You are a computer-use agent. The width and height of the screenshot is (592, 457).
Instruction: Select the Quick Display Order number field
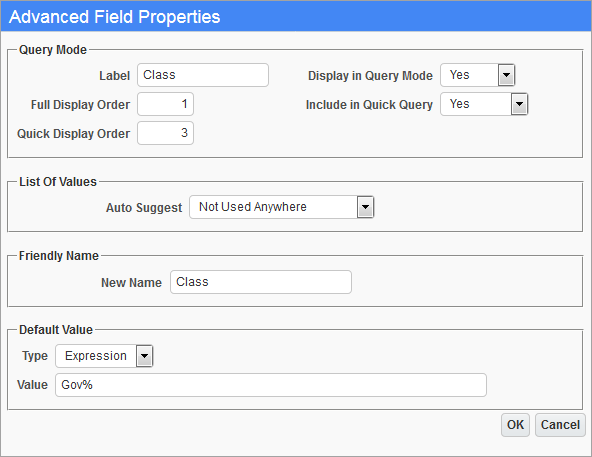[166, 133]
